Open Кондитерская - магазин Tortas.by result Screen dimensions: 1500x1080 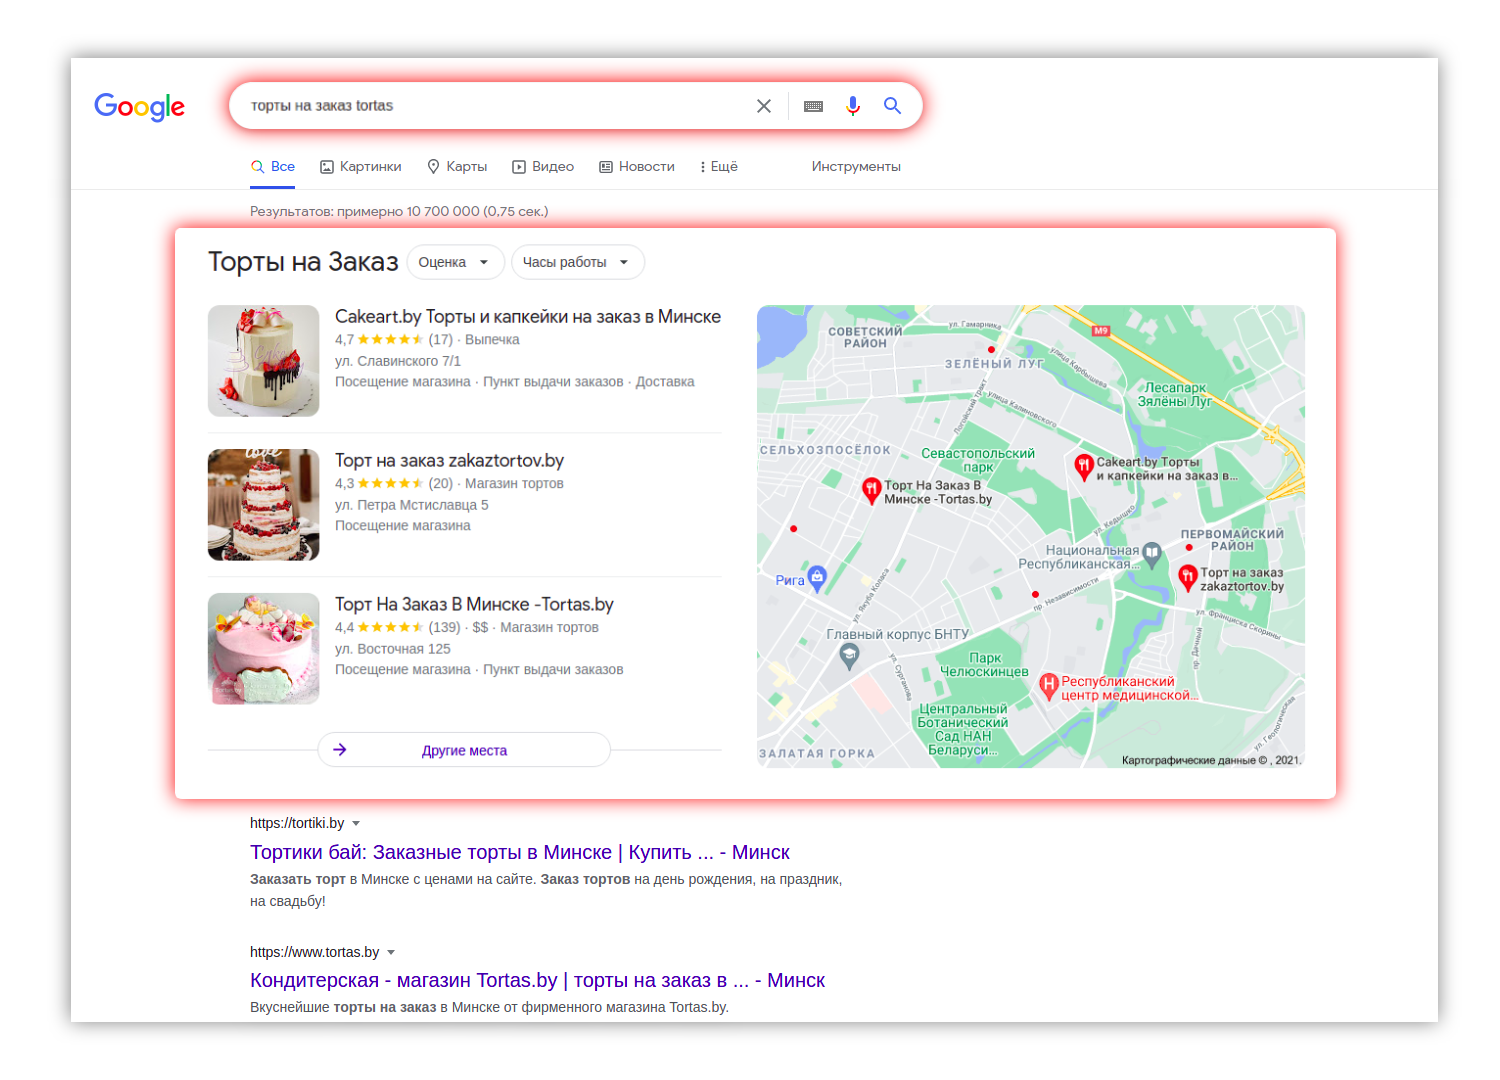pos(537,980)
